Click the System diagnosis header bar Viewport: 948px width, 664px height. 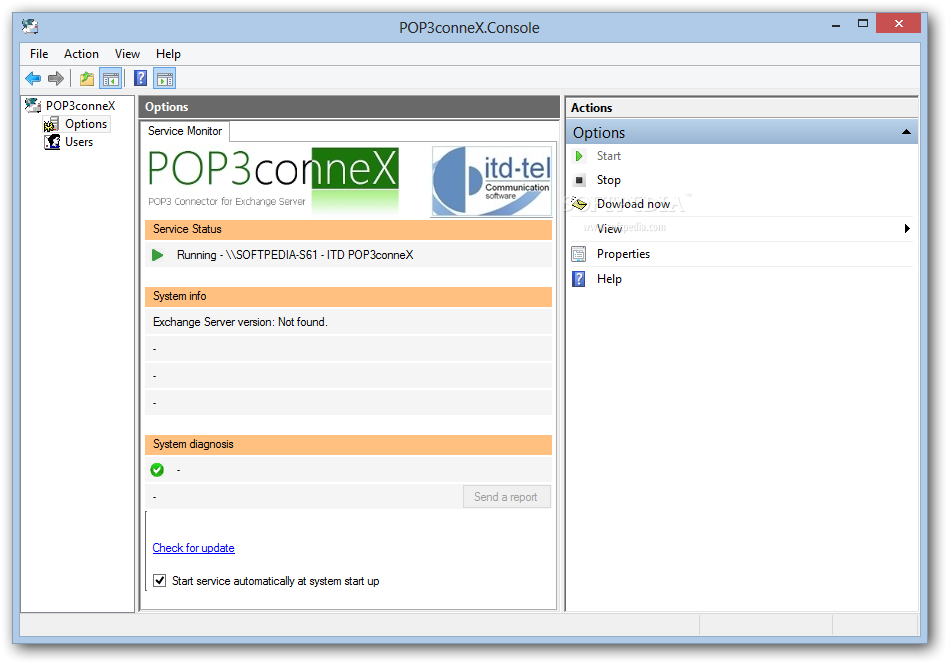(348, 444)
